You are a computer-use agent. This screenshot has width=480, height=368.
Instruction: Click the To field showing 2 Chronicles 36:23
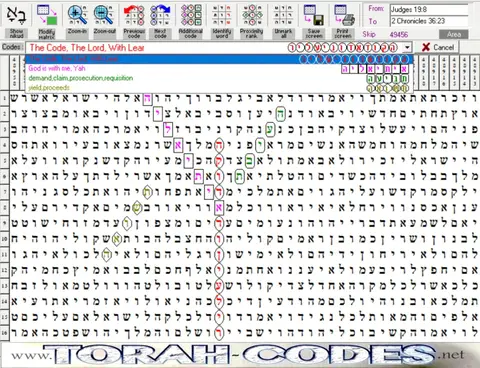click(x=429, y=21)
